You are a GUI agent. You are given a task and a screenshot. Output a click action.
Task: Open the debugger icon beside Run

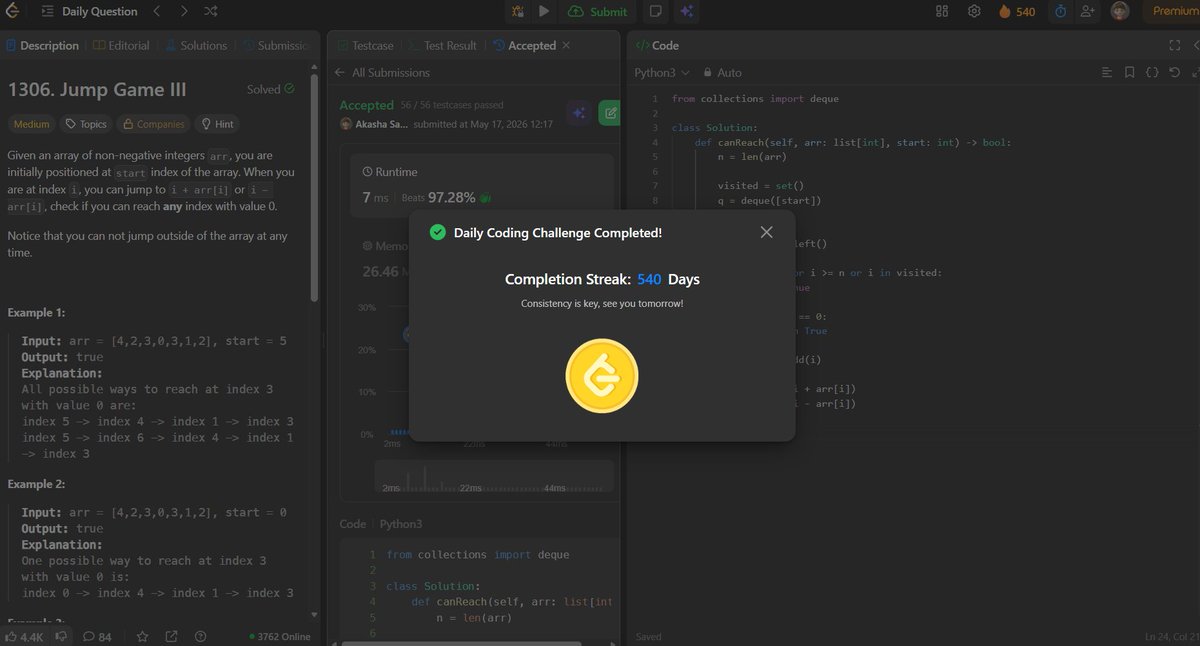pyautogui.click(x=518, y=11)
